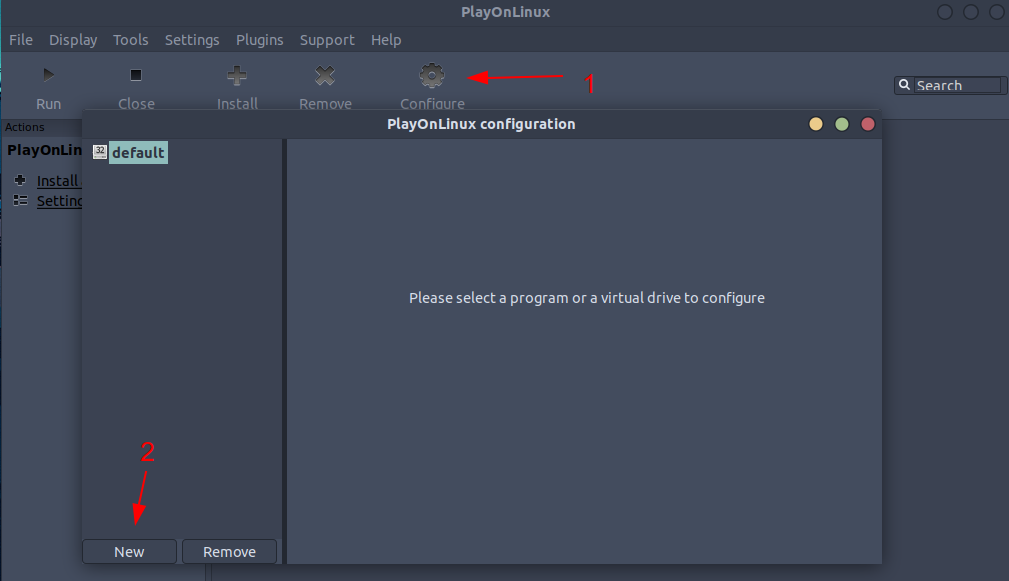Open the Help menu
The width and height of the screenshot is (1009, 581).
pos(386,40)
